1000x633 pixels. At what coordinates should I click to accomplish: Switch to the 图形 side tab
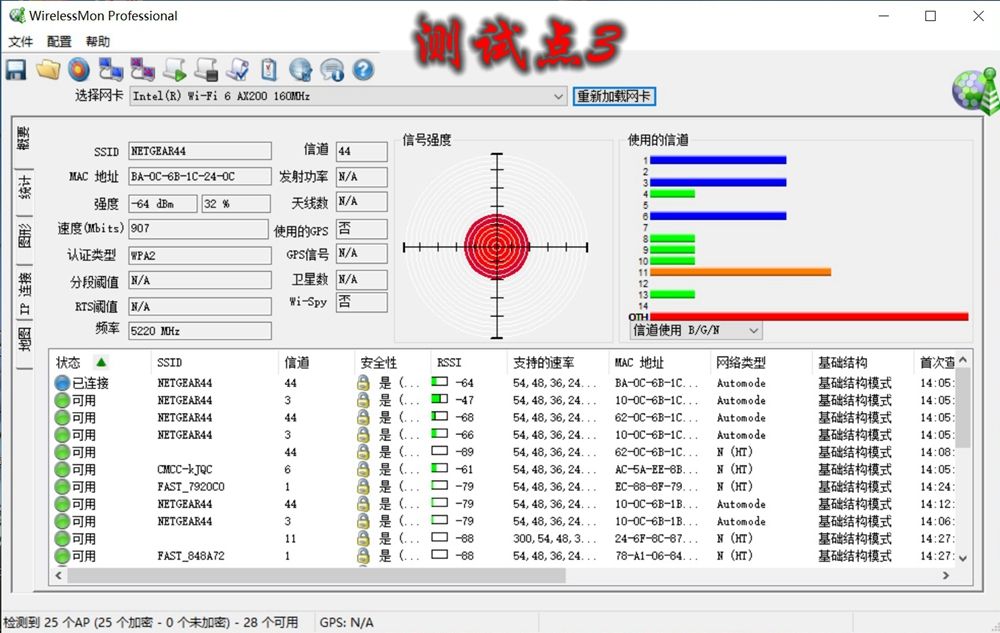24,236
